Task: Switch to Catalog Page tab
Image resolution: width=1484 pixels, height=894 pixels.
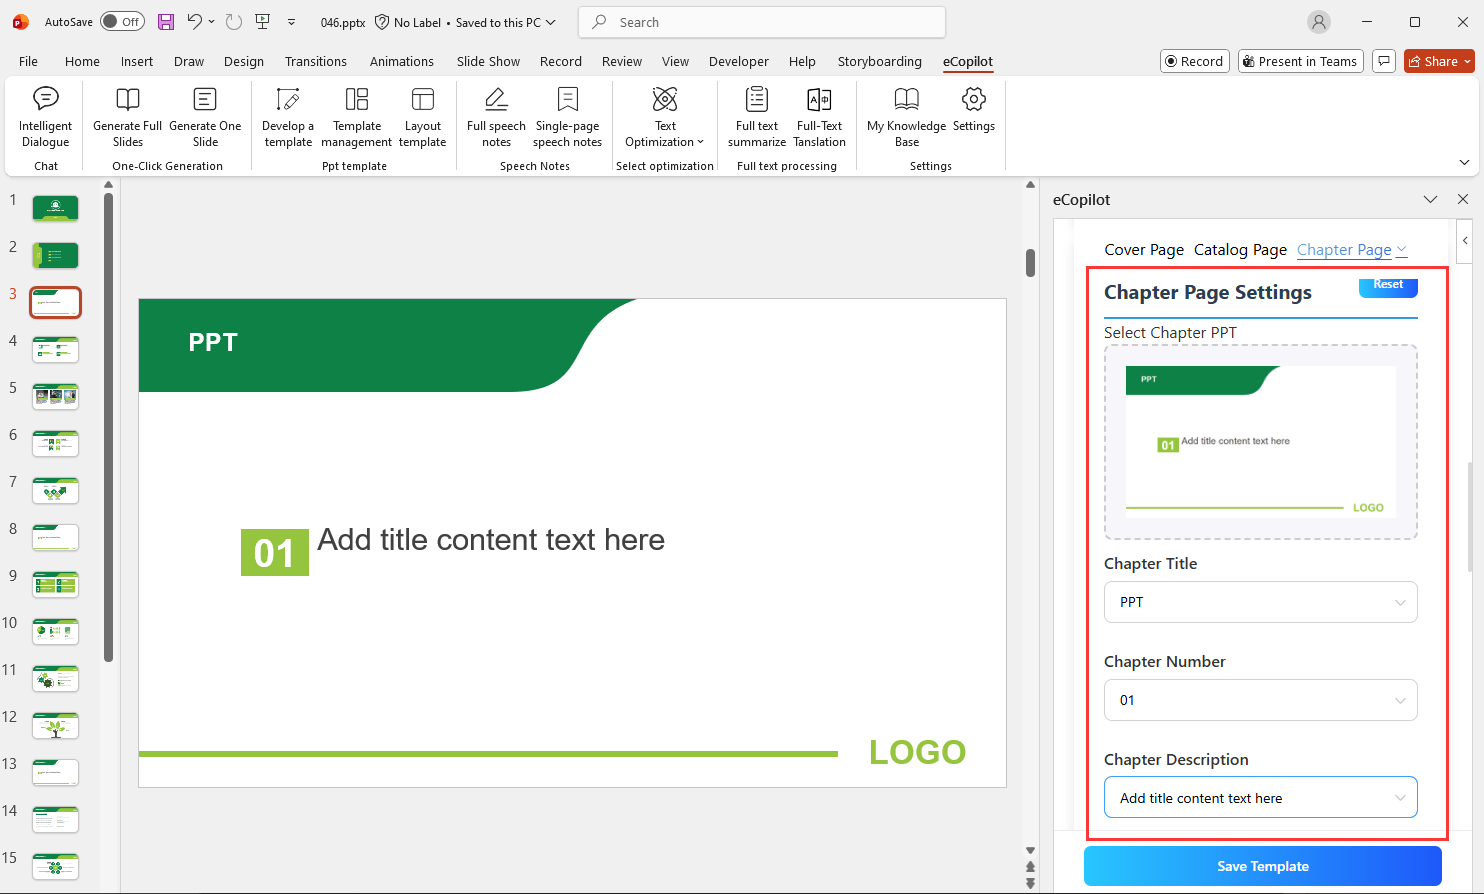Action: [1240, 250]
